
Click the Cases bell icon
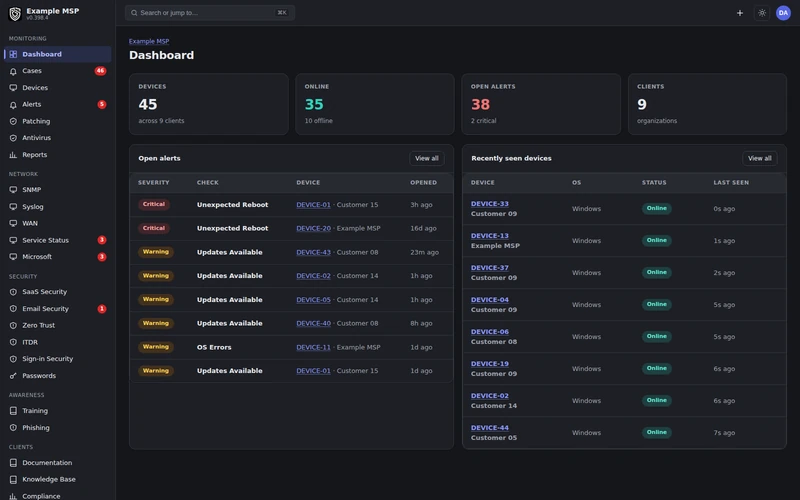tap(13, 71)
